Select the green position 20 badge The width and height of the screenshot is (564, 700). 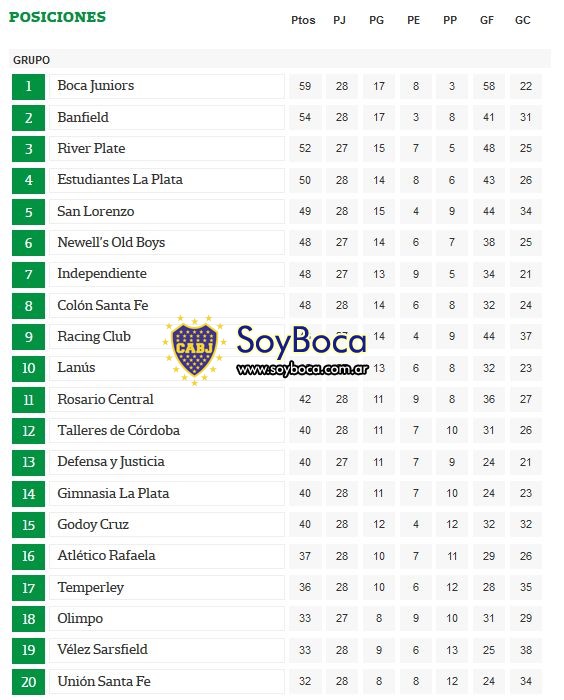pyautogui.click(x=28, y=682)
